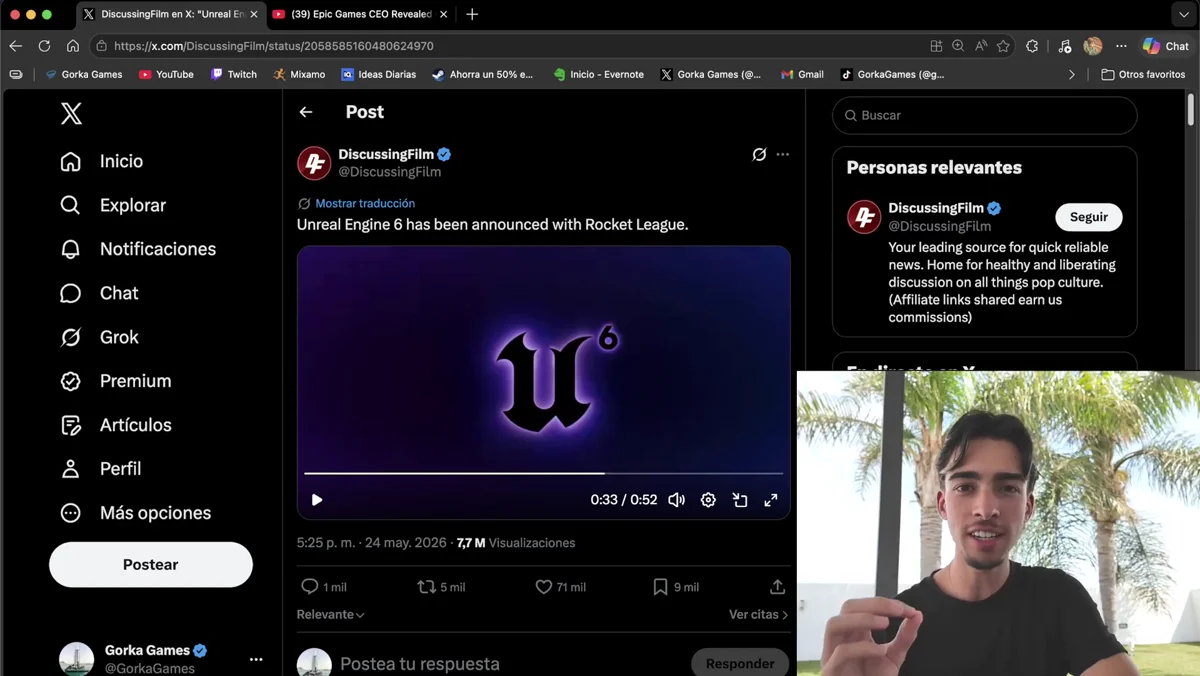
Task: Expand the tab list chevron
Action: click(x=1184, y=14)
